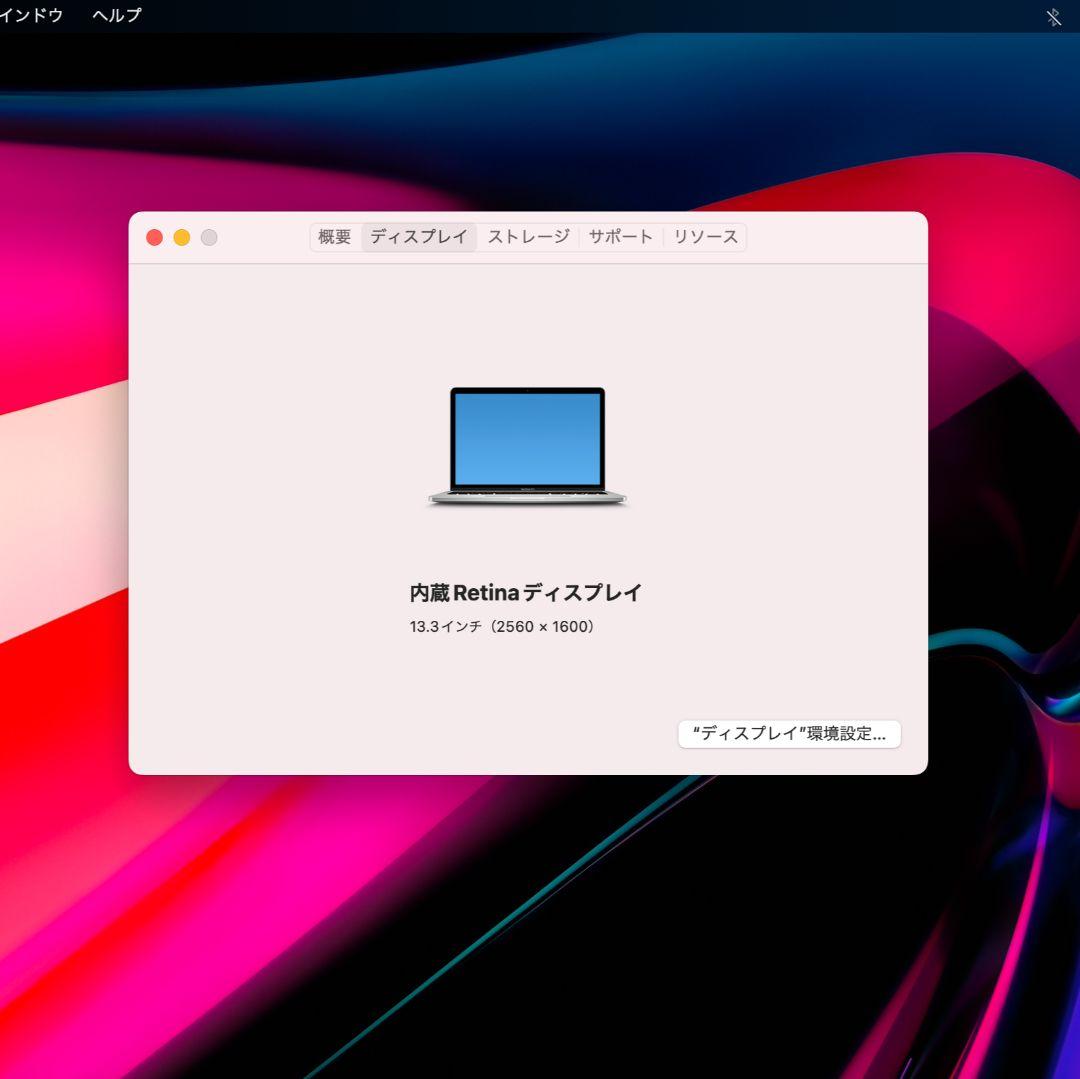Open the ヘルプ menu

115,15
